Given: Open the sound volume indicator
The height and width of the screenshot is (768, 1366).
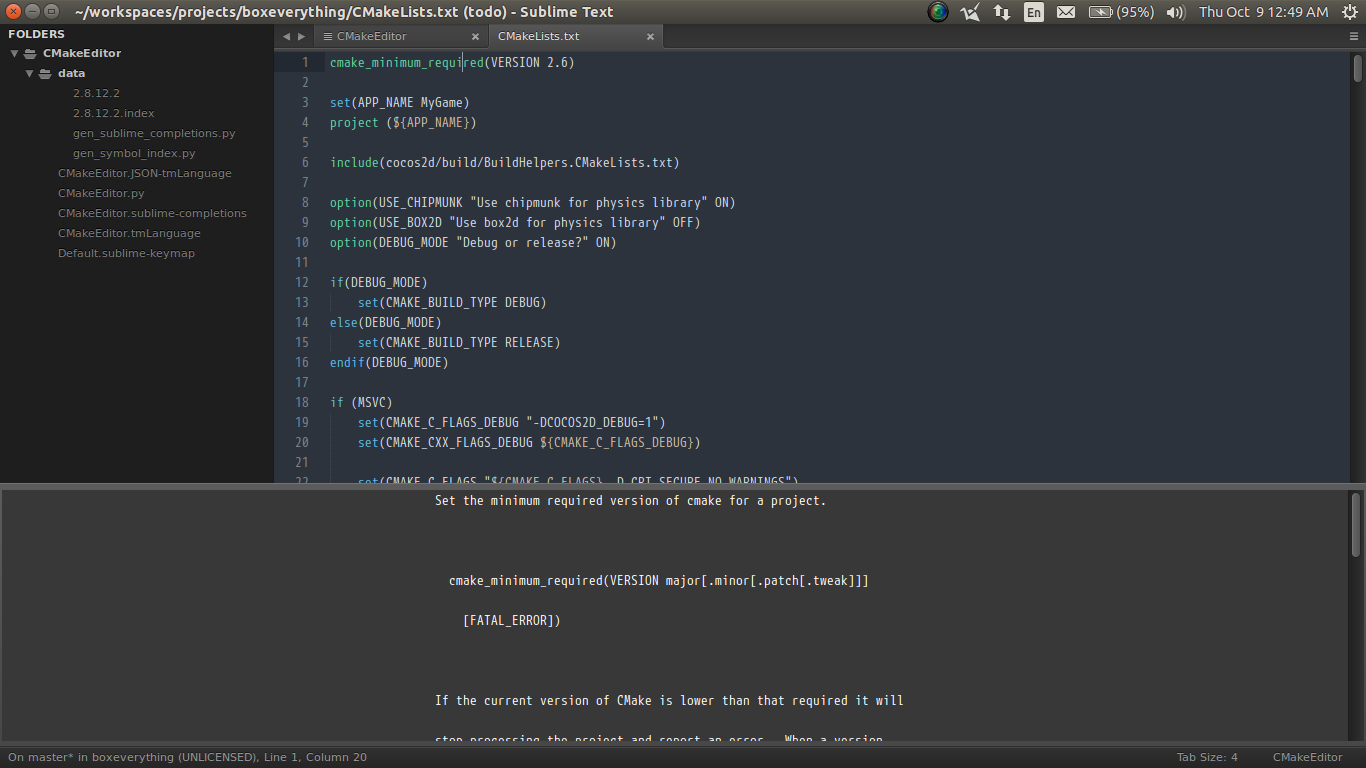Looking at the screenshot, I should coord(1176,12).
